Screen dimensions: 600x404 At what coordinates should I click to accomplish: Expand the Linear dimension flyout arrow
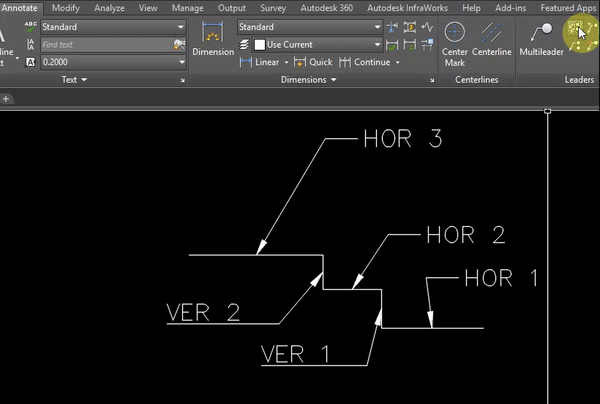tap(286, 62)
